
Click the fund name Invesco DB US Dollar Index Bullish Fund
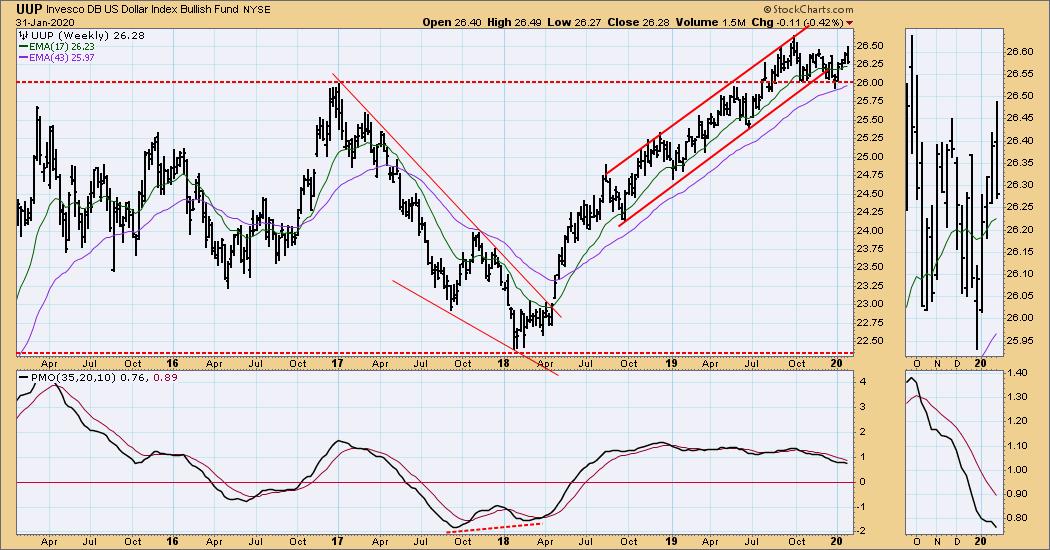tap(141, 10)
